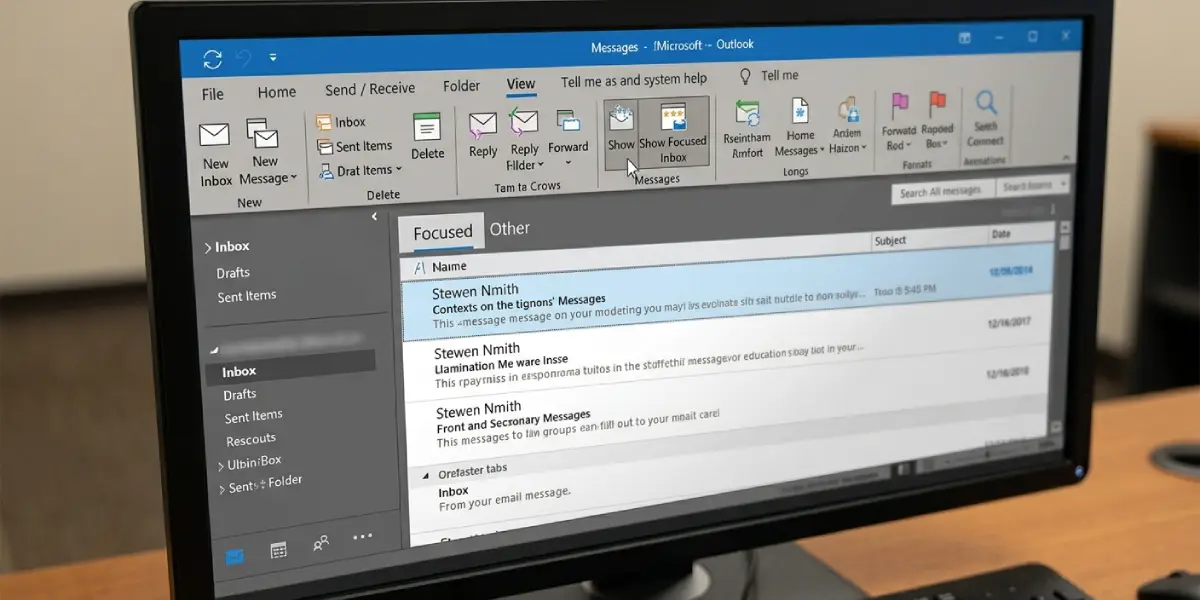
Task: Expand the Sent Folder tree node
Action: [221, 489]
